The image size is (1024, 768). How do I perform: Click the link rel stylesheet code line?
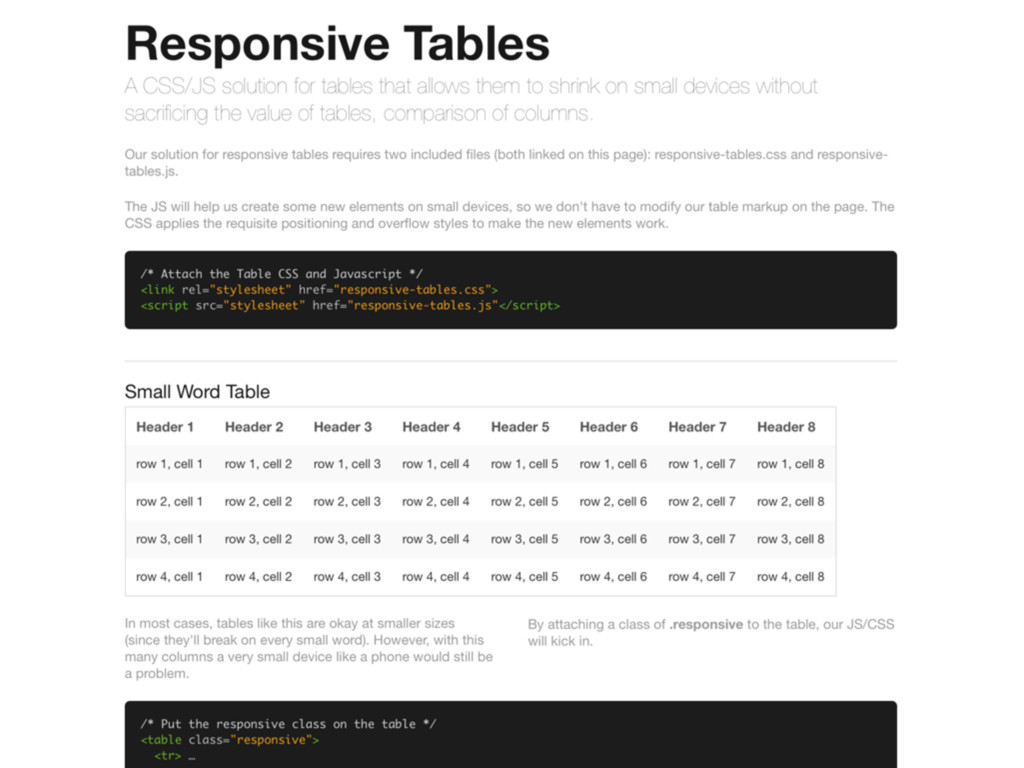pos(319,290)
